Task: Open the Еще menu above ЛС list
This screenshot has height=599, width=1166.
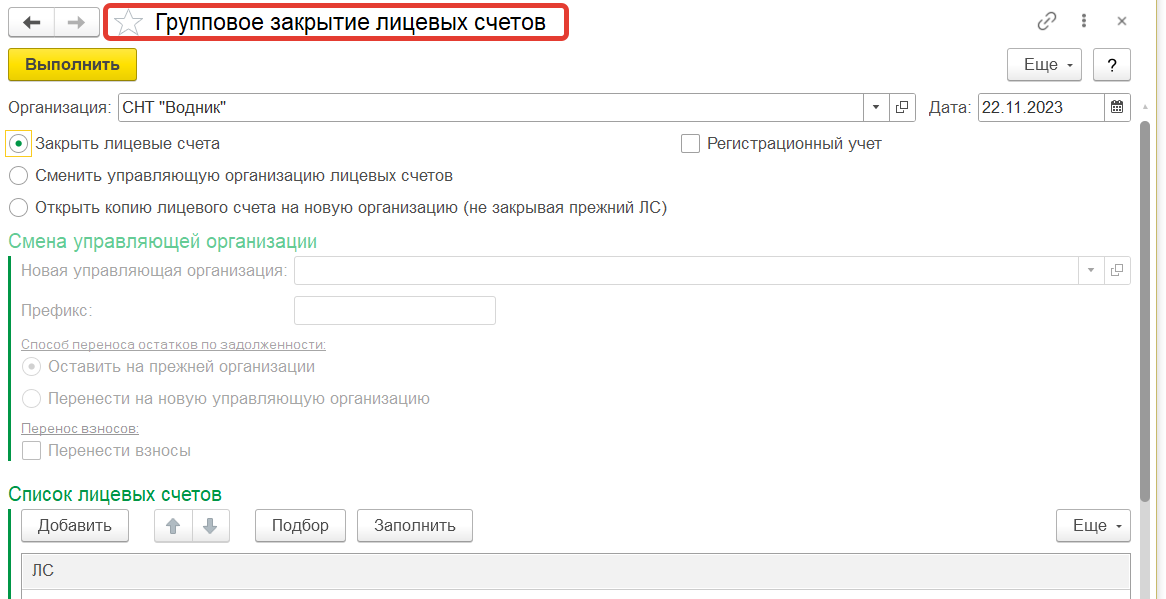Action: 1093,525
